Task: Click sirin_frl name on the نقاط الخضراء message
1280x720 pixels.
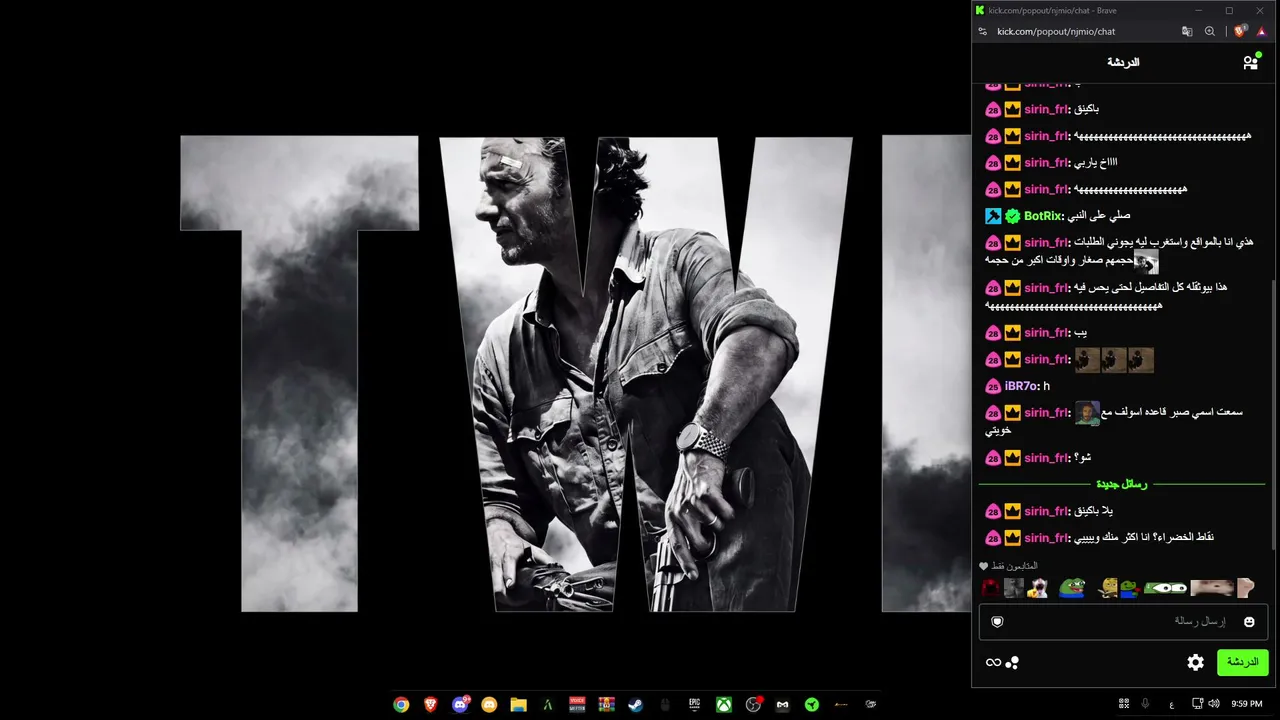Action: point(1046,538)
